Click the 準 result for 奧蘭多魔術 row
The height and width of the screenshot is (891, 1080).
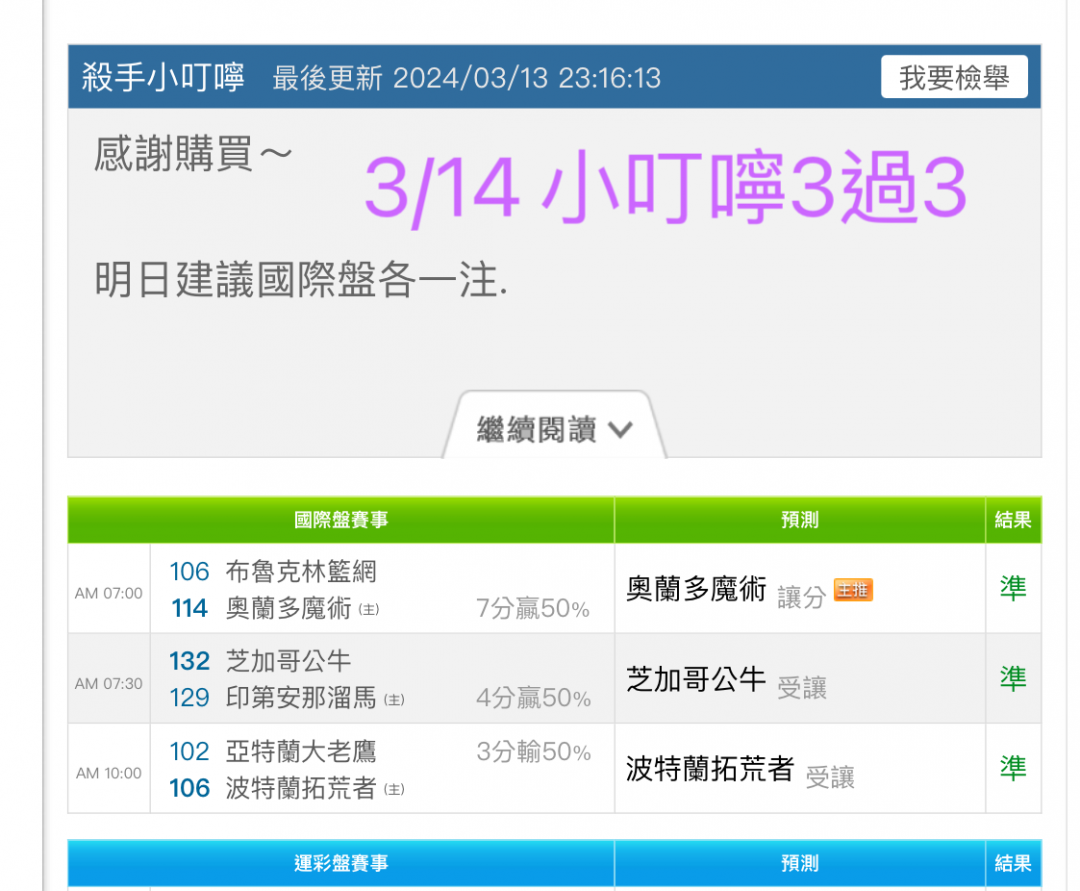1013,589
